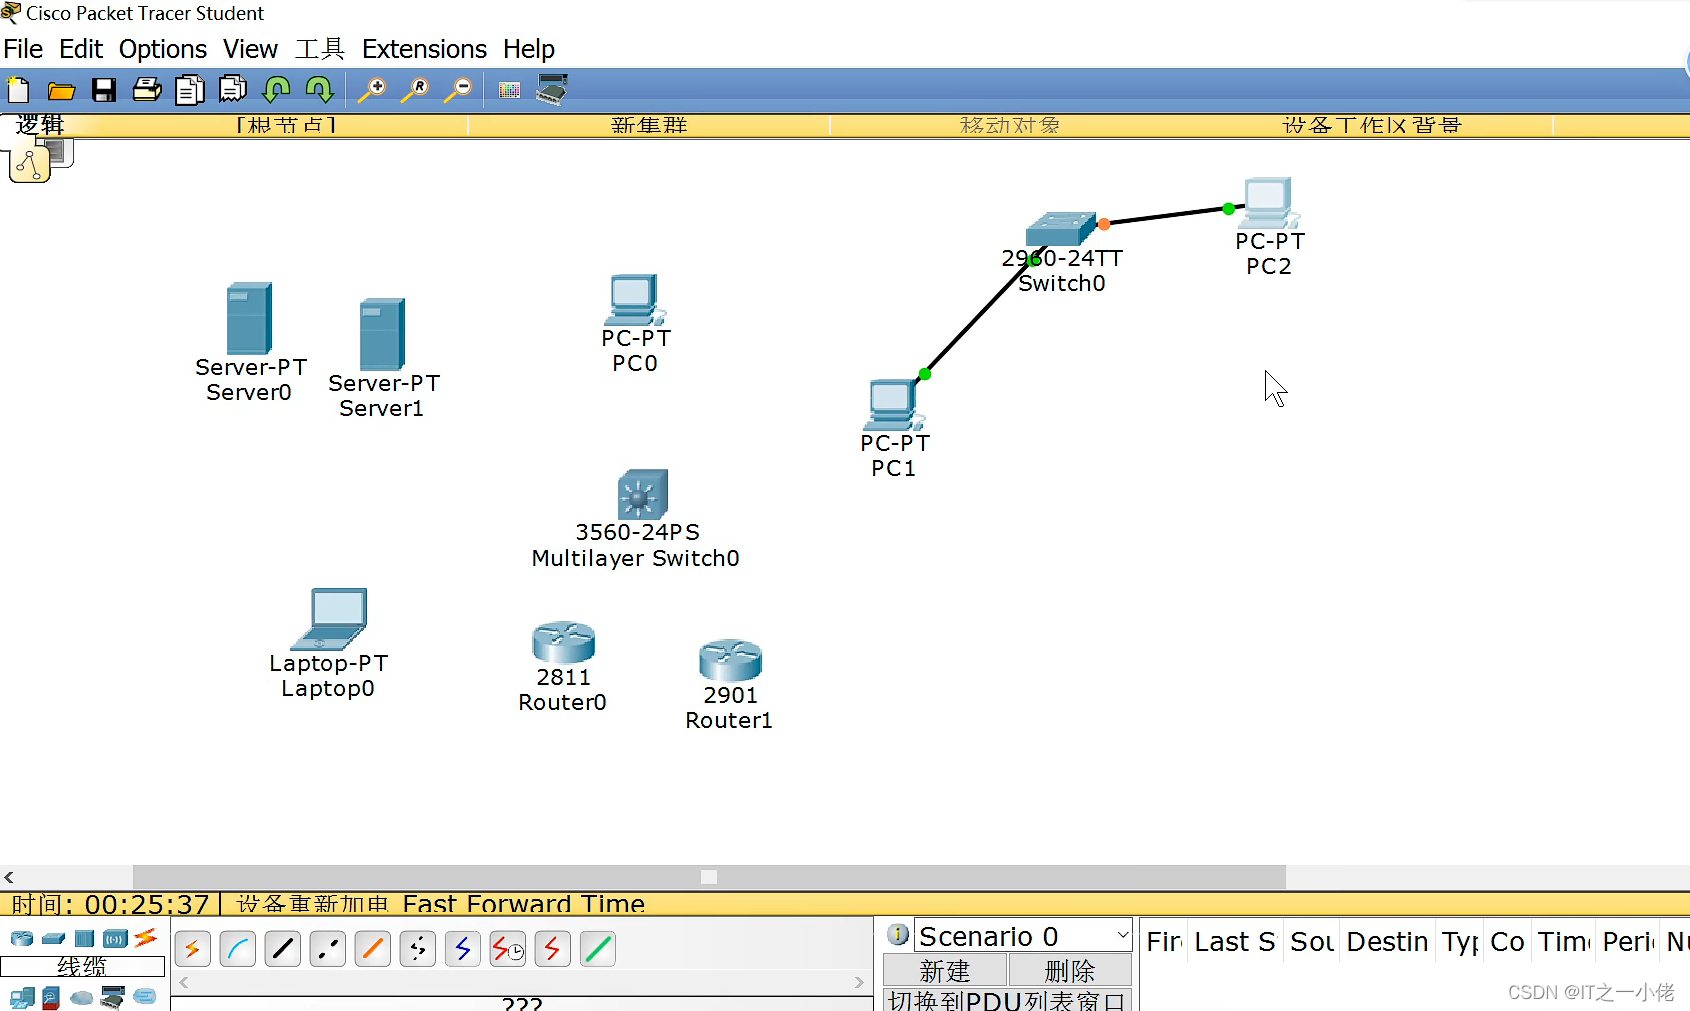Choose the Console cable

(238, 948)
